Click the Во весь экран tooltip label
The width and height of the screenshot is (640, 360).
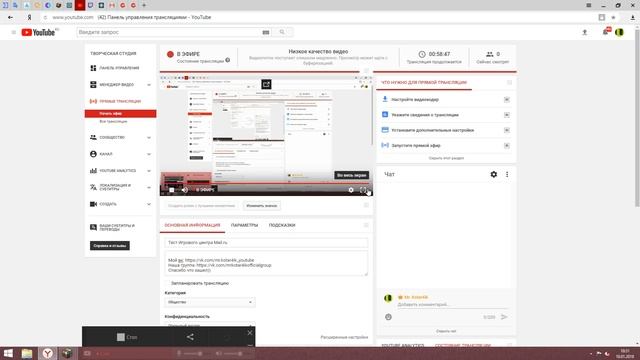pos(351,175)
